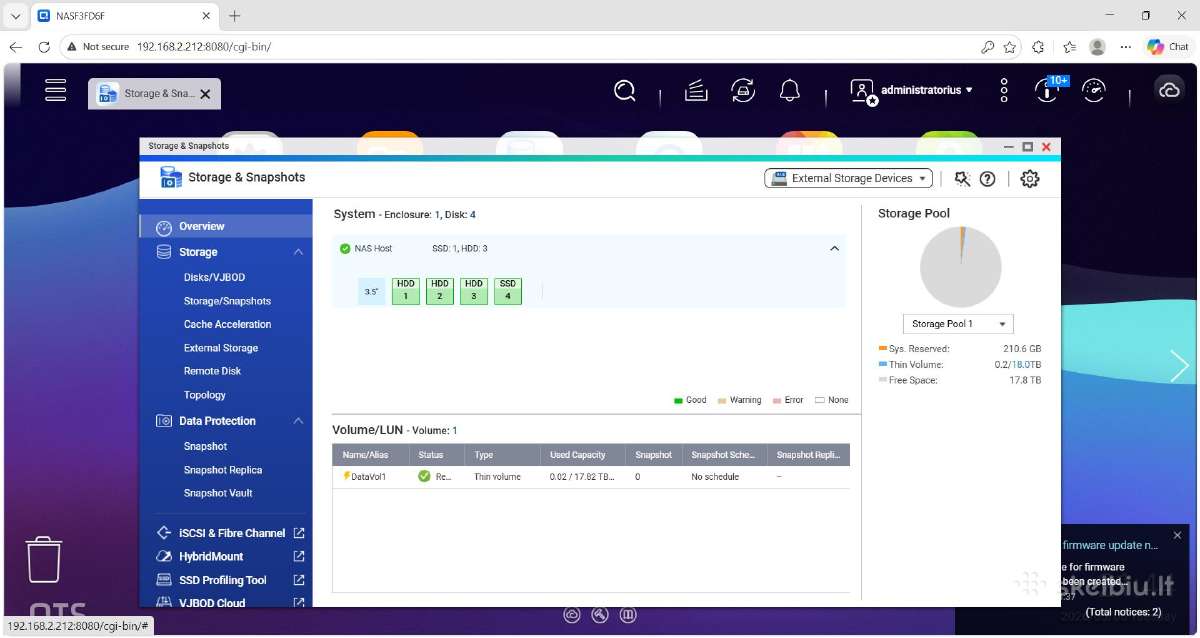
Task: Sort by Used Capacity column header
Action: (x=584, y=455)
